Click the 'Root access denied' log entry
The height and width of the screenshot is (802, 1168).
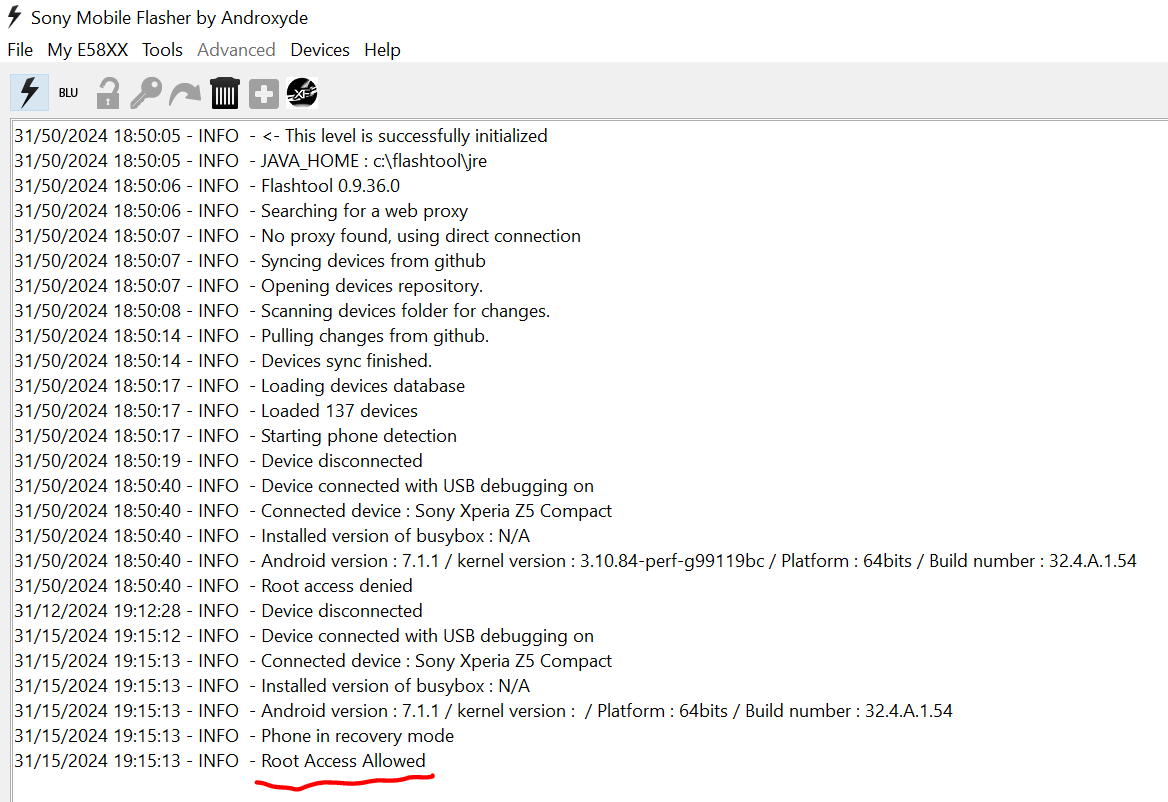pos(336,586)
